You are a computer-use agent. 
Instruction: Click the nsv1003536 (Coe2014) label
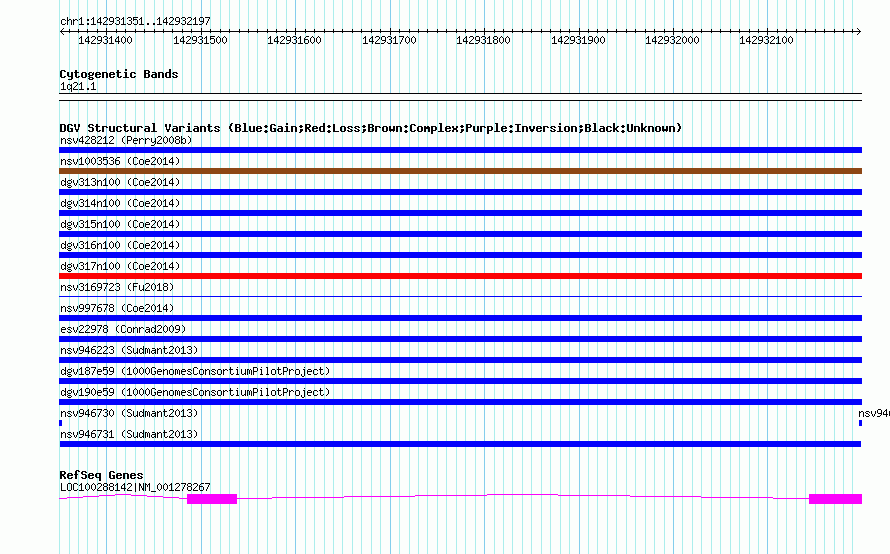(x=120, y=161)
